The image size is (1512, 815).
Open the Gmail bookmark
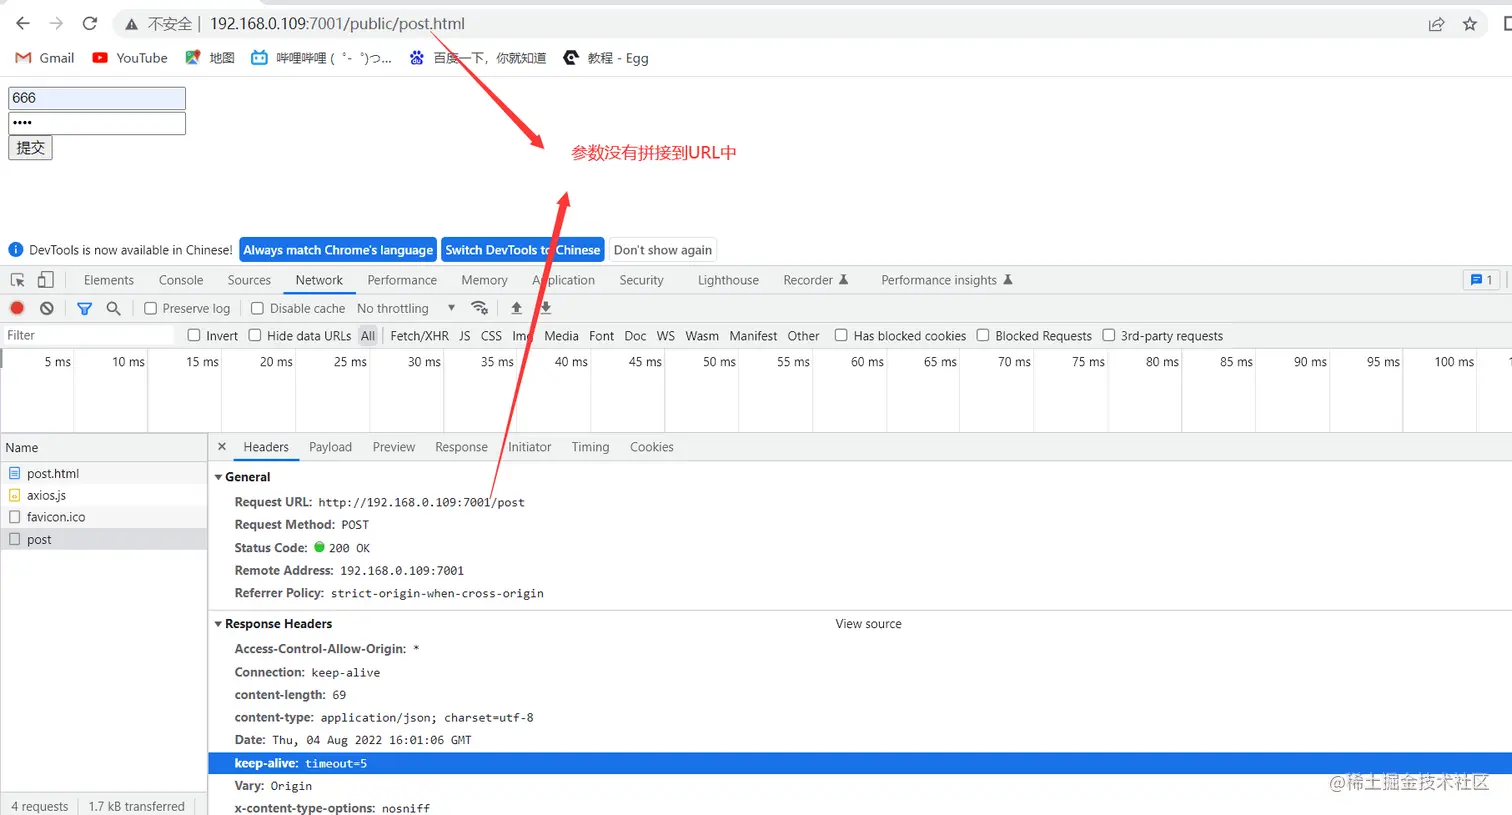45,58
